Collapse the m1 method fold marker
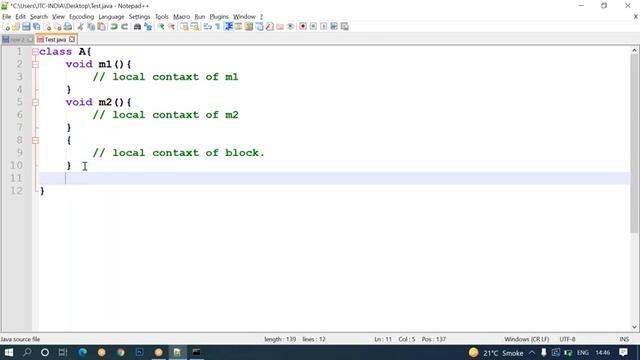Viewport: 640px width, 360px height. tap(36, 64)
